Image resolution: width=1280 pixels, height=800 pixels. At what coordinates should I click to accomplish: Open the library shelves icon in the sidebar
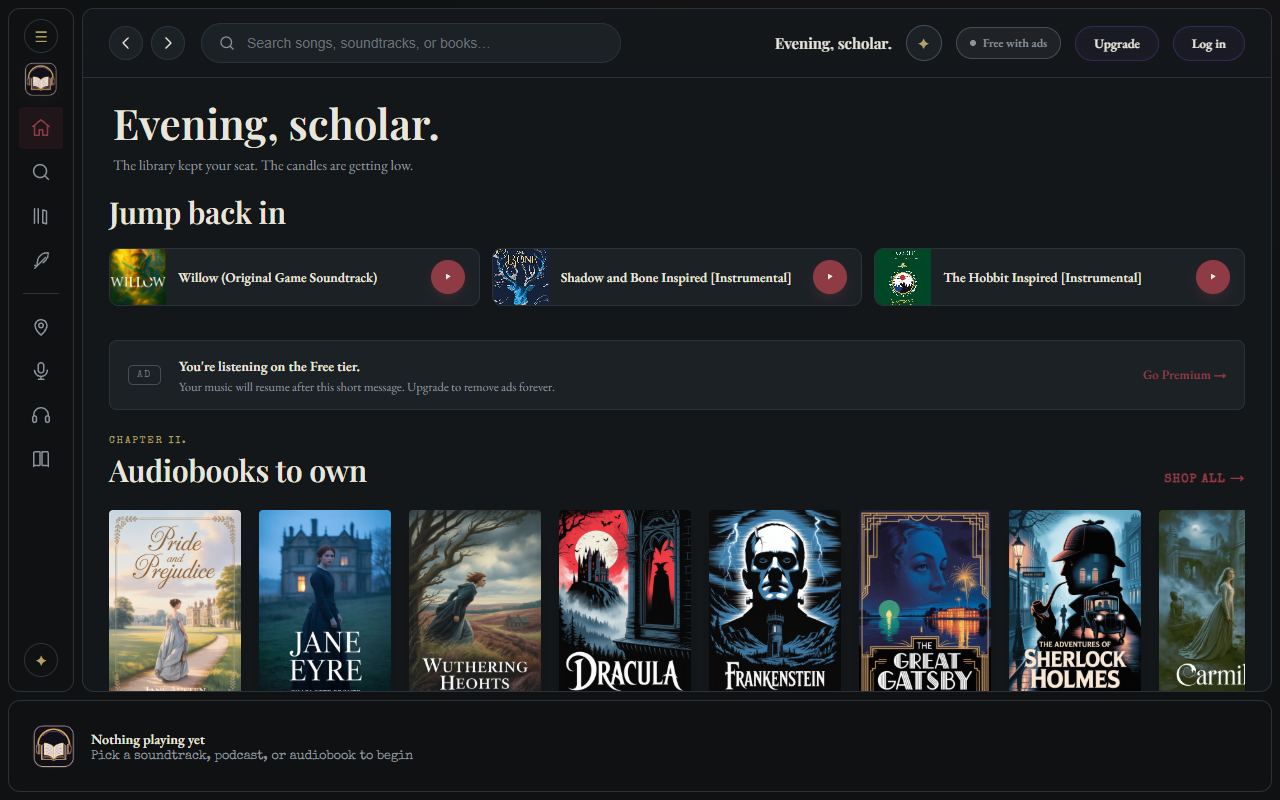tap(41, 216)
